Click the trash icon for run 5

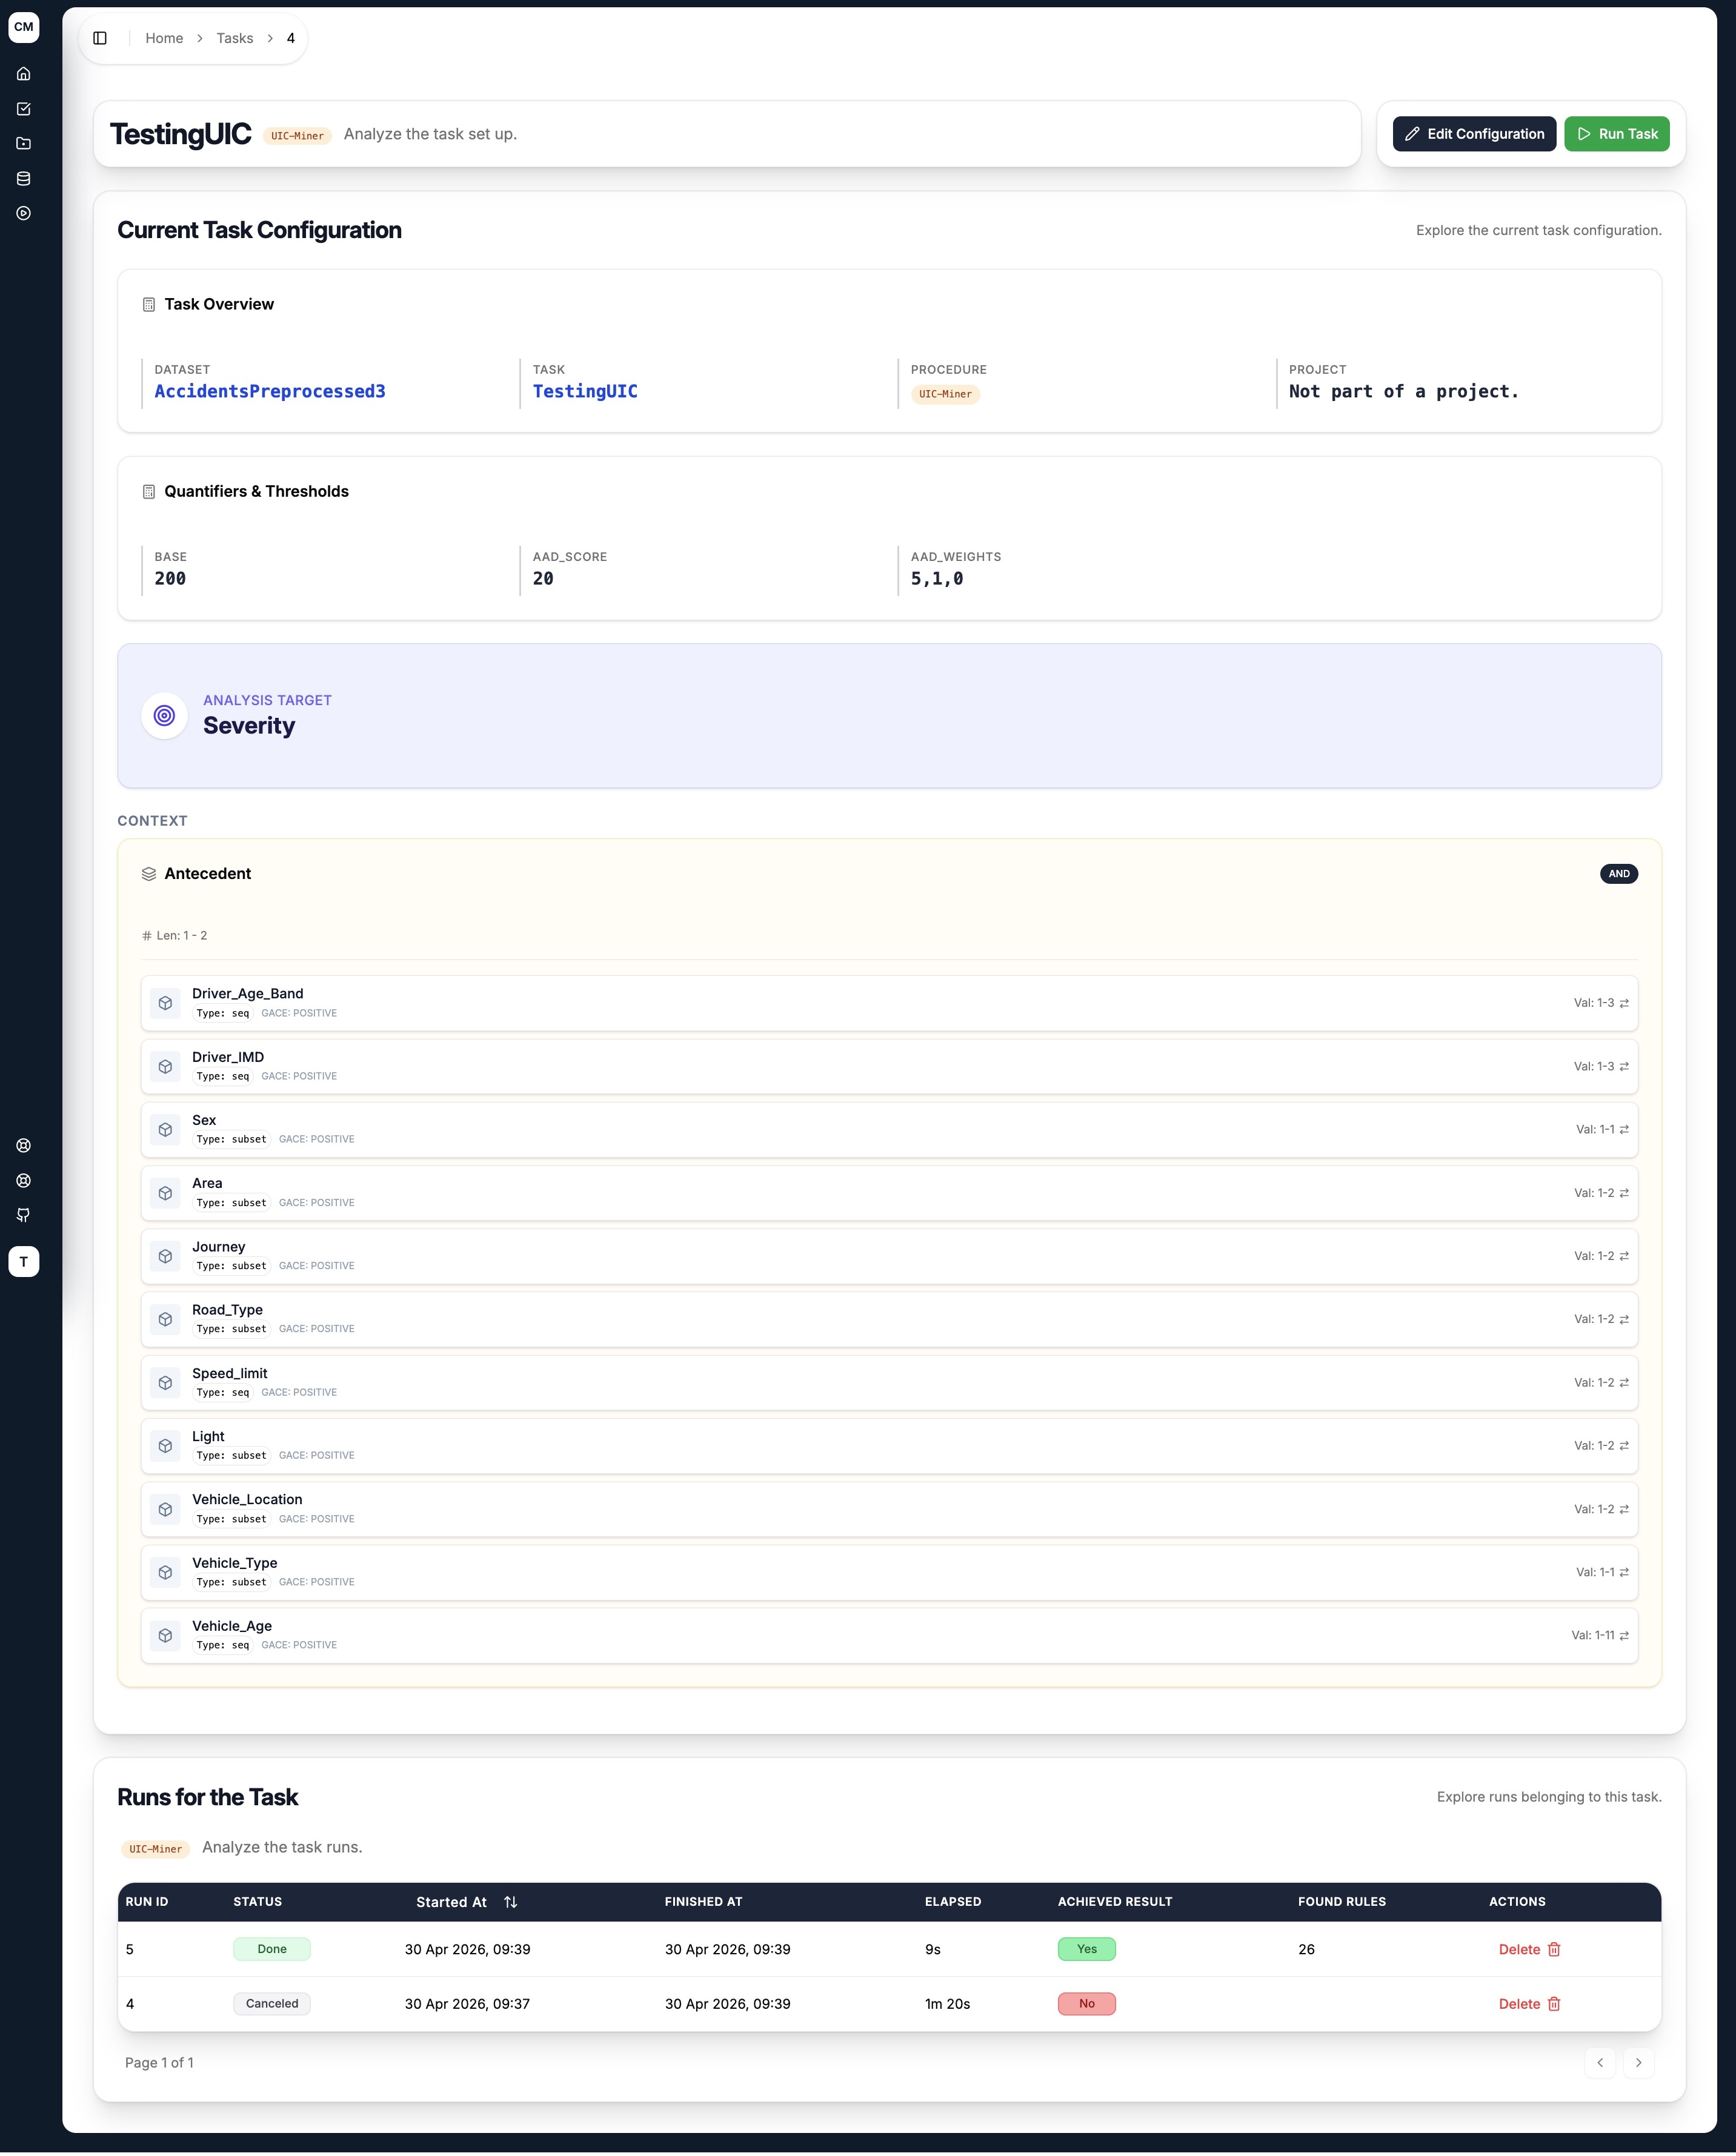click(1555, 1950)
